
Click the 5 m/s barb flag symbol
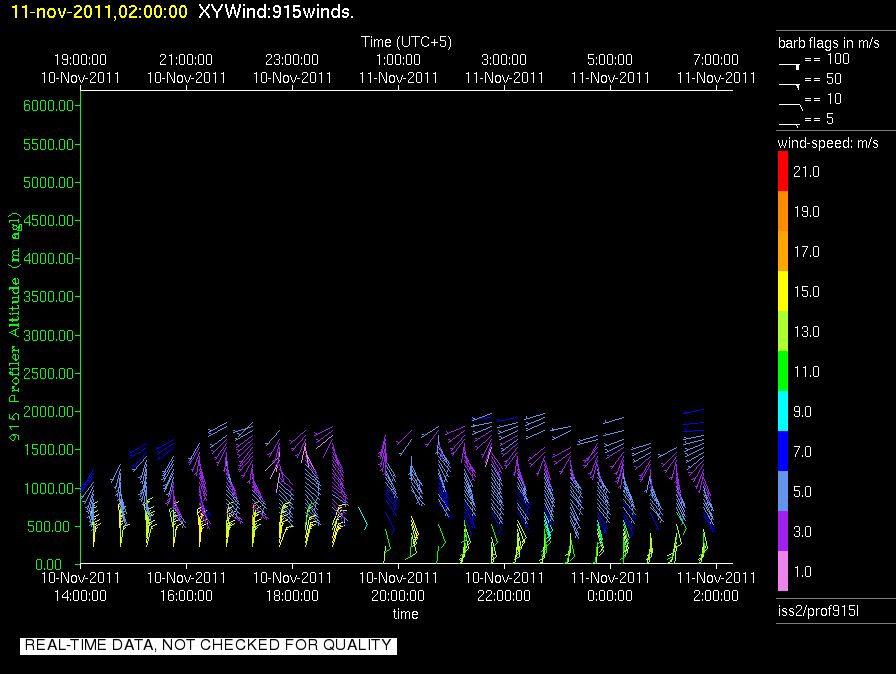[790, 123]
